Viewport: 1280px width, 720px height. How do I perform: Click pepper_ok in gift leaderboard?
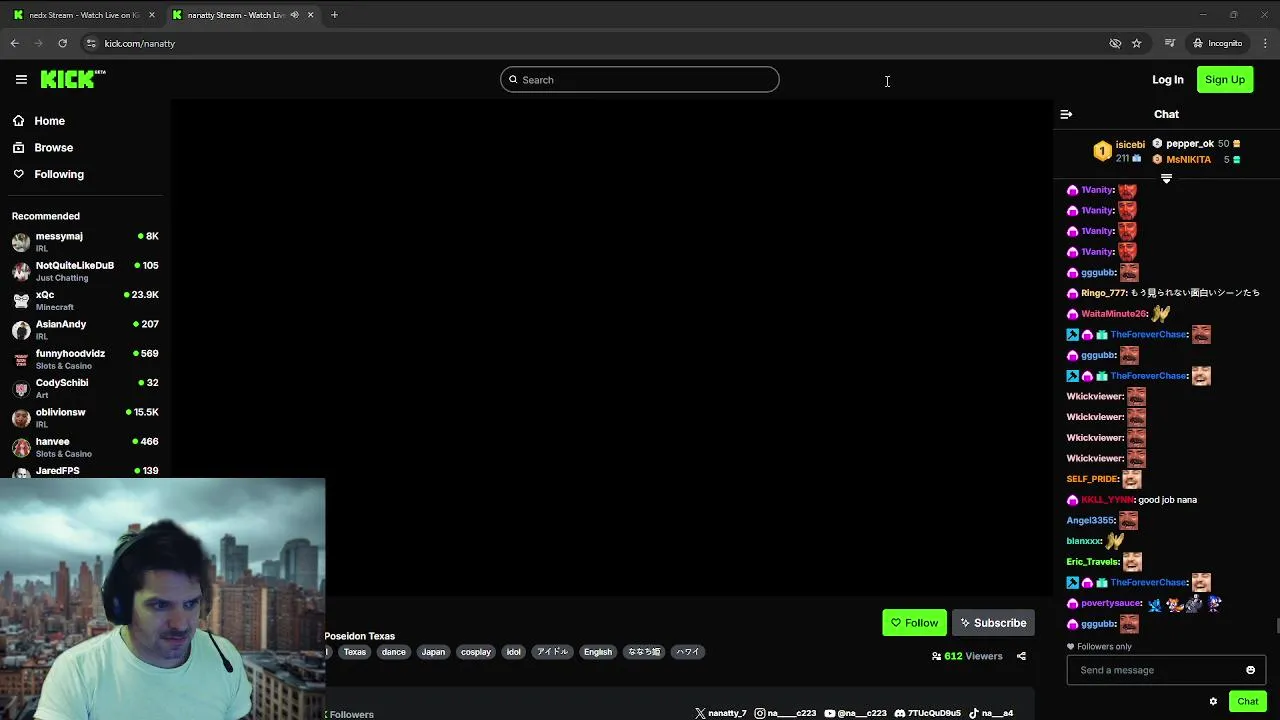tap(1189, 144)
